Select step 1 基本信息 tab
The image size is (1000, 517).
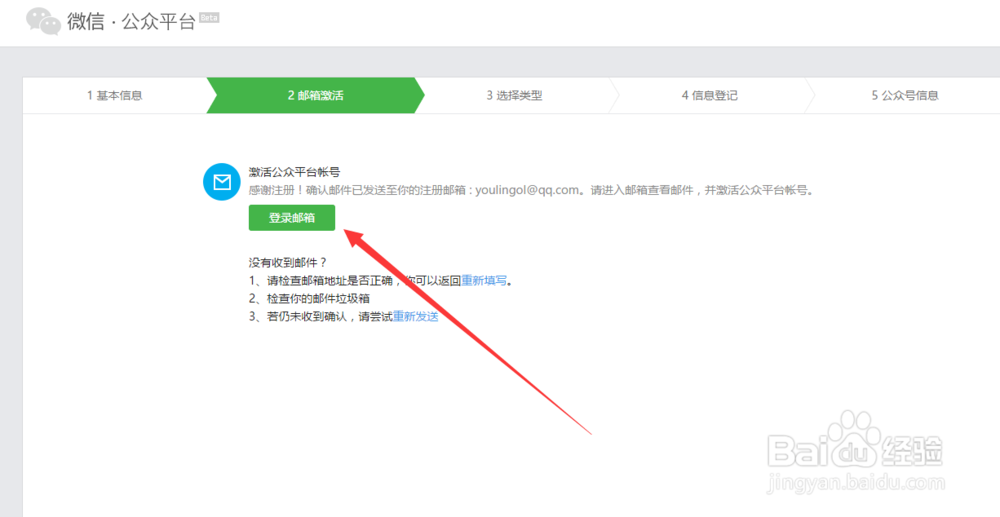(x=115, y=96)
